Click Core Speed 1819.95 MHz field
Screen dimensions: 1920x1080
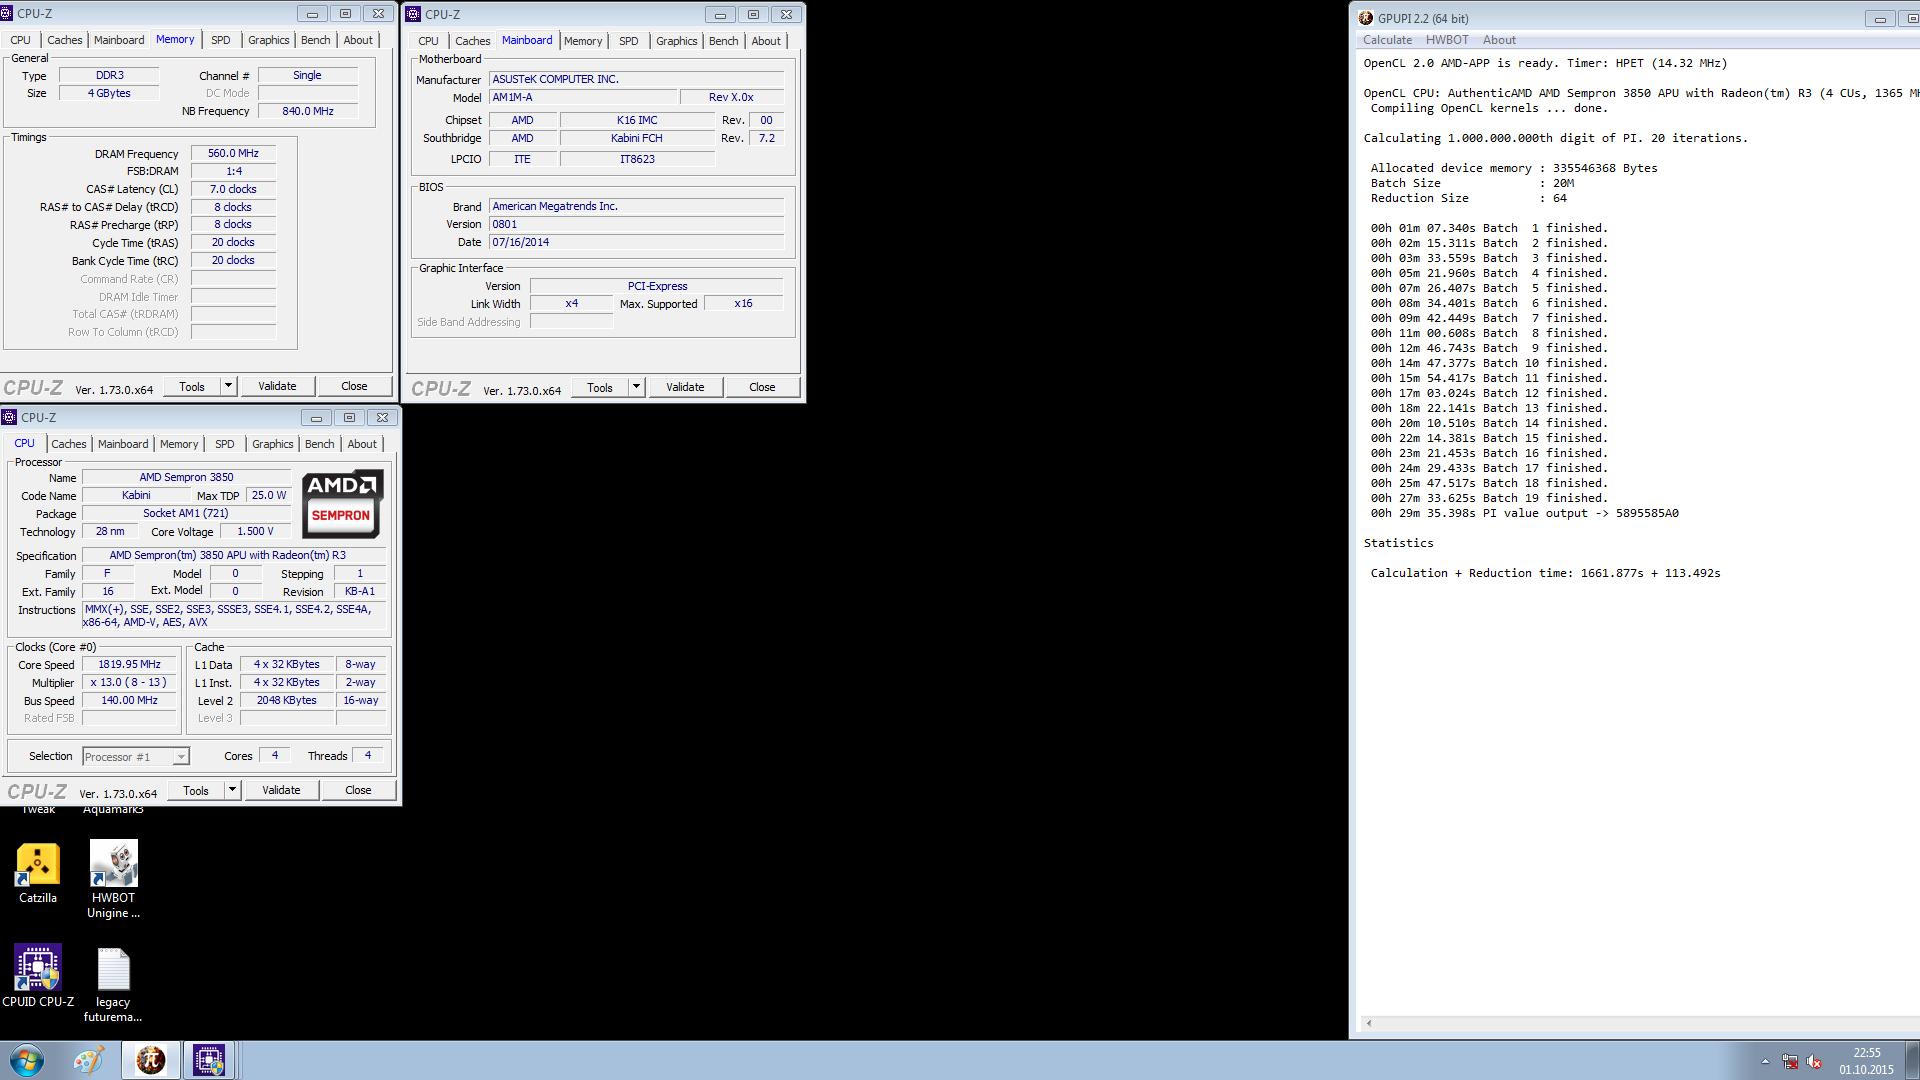point(130,665)
